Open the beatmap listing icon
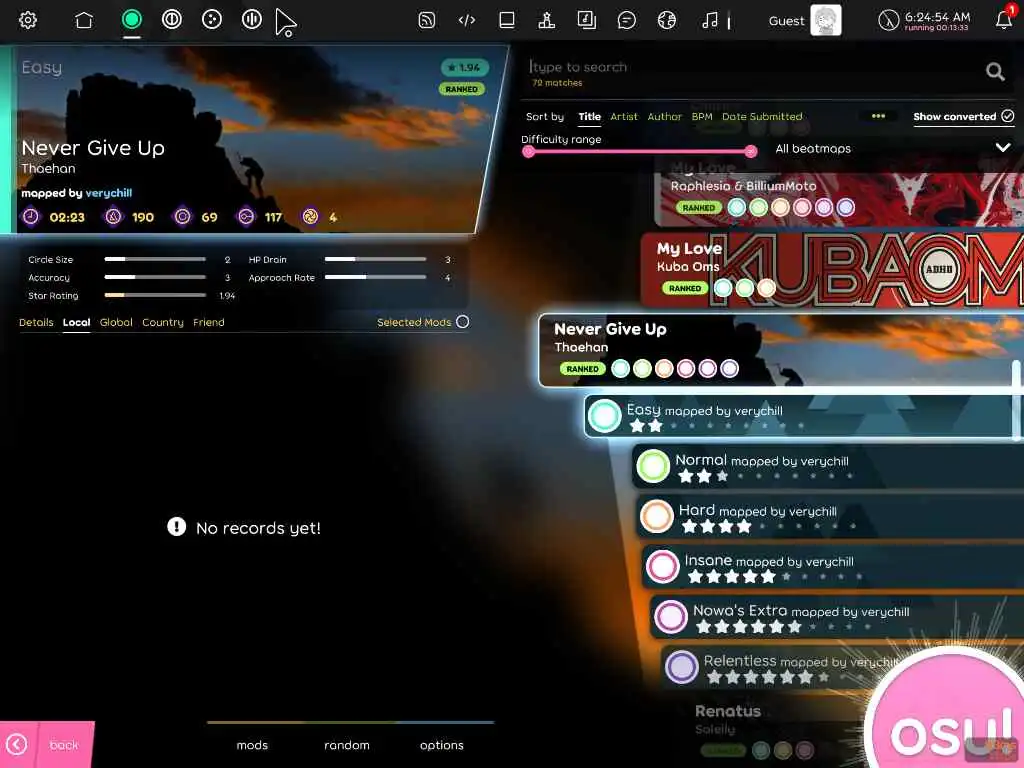This screenshot has height=768, width=1024. [586, 20]
